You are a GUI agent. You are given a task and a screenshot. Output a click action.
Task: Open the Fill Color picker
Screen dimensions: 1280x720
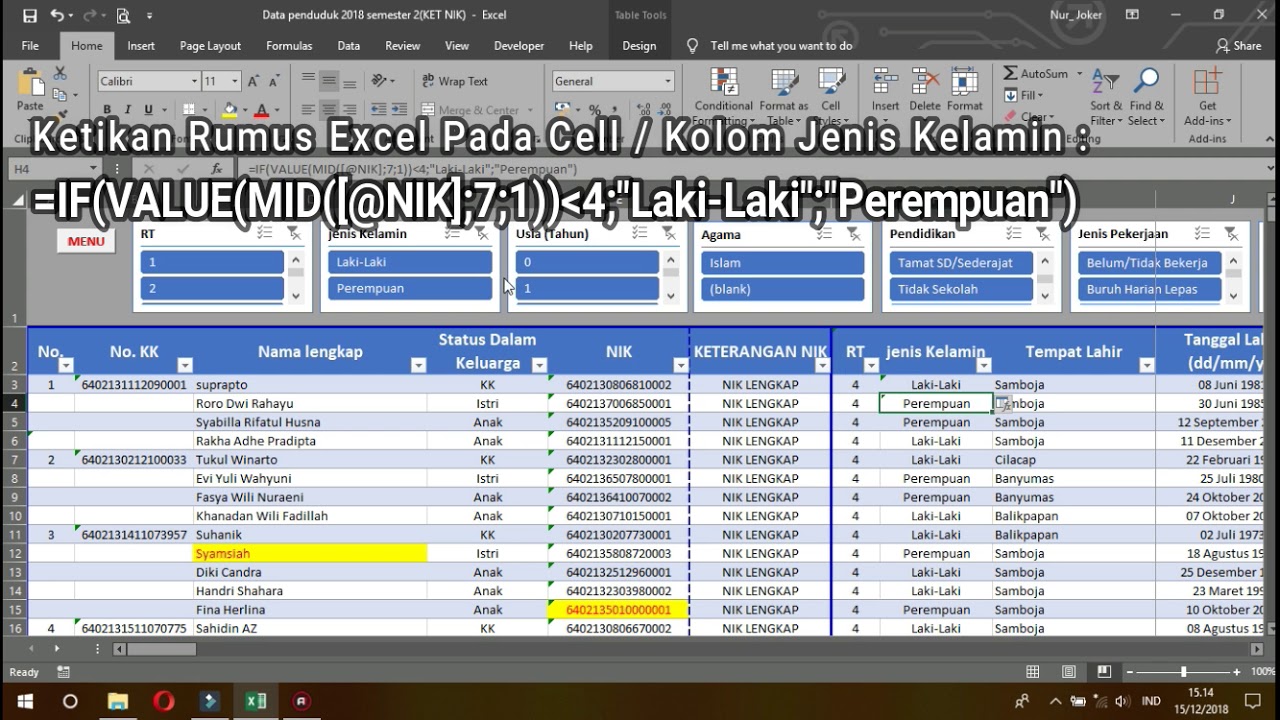(230, 110)
